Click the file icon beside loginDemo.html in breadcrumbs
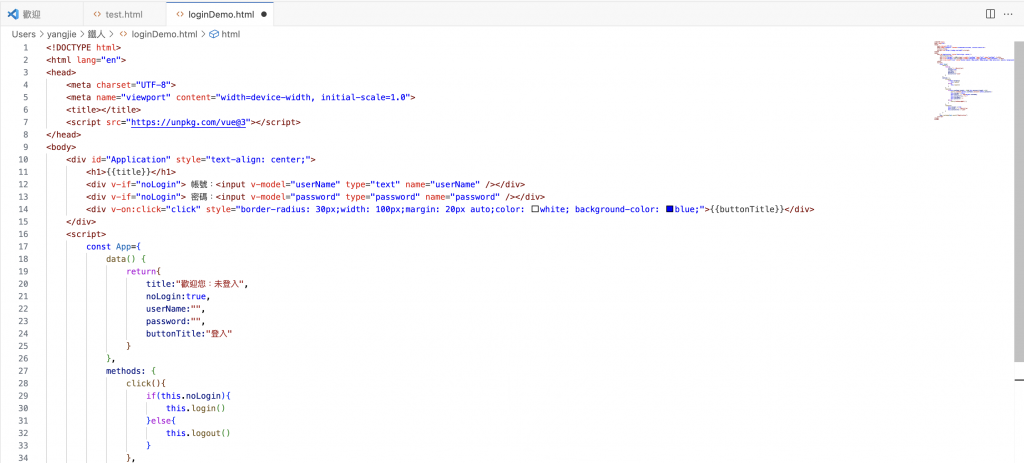 tap(123, 35)
